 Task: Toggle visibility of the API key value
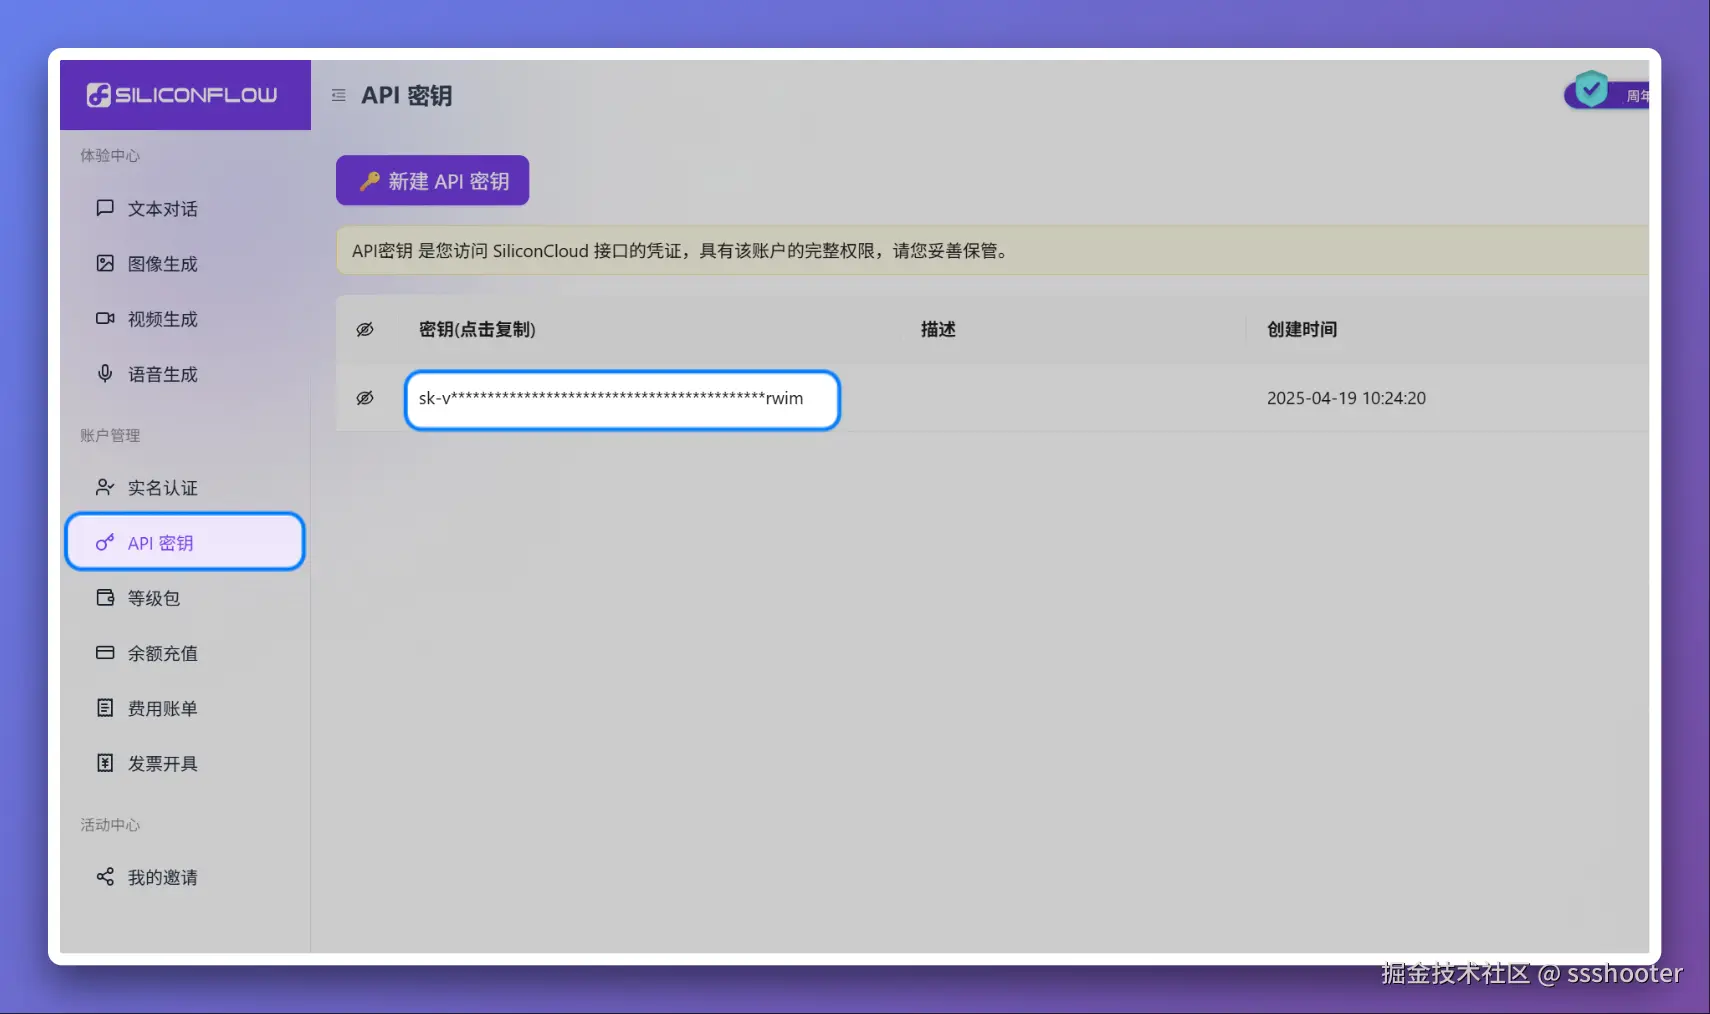point(366,398)
